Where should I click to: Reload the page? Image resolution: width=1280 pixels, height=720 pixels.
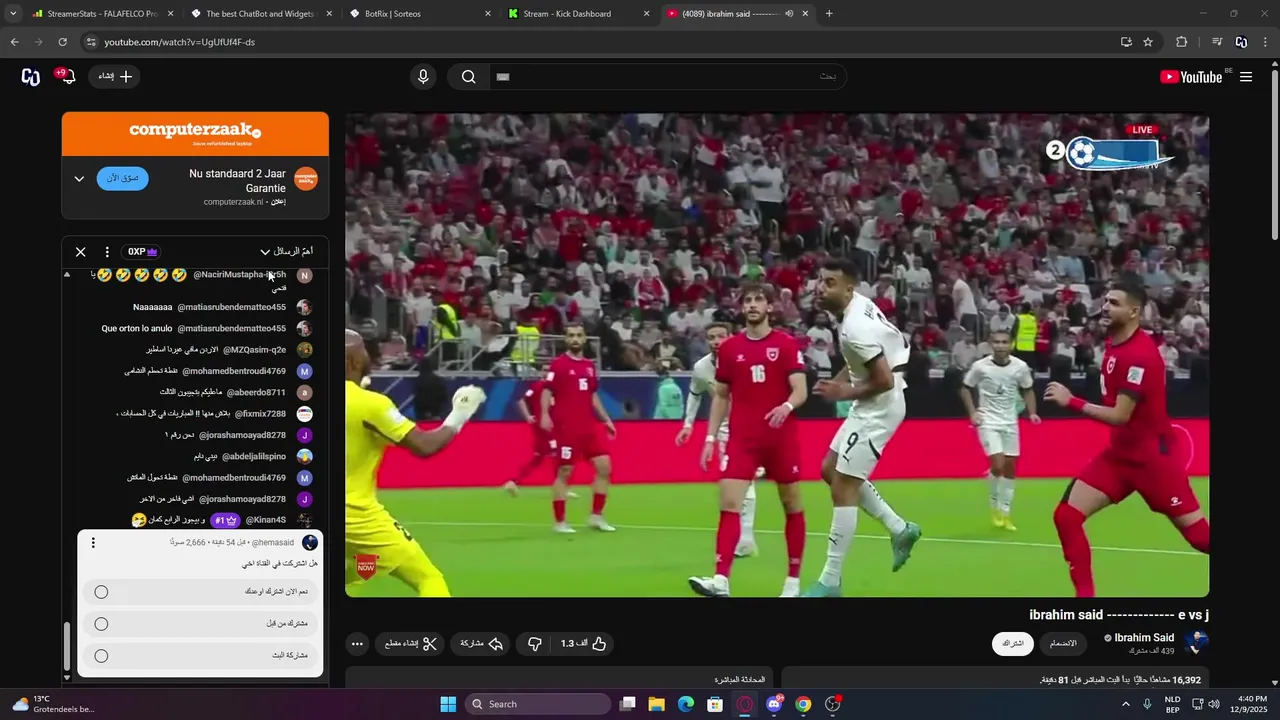point(62,42)
